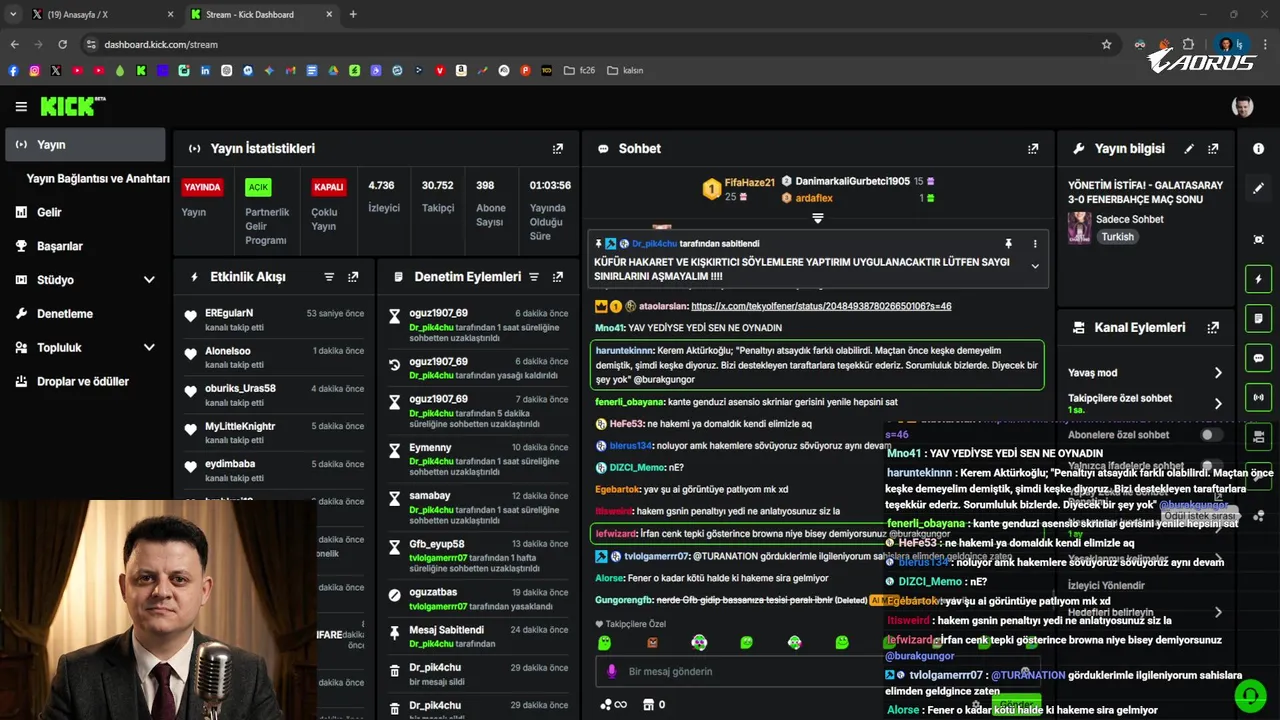This screenshot has height=720, width=1280.
Task: Select DanimarkaliGurbetci1905 in the chat leaderboard
Action: click(x=852, y=181)
